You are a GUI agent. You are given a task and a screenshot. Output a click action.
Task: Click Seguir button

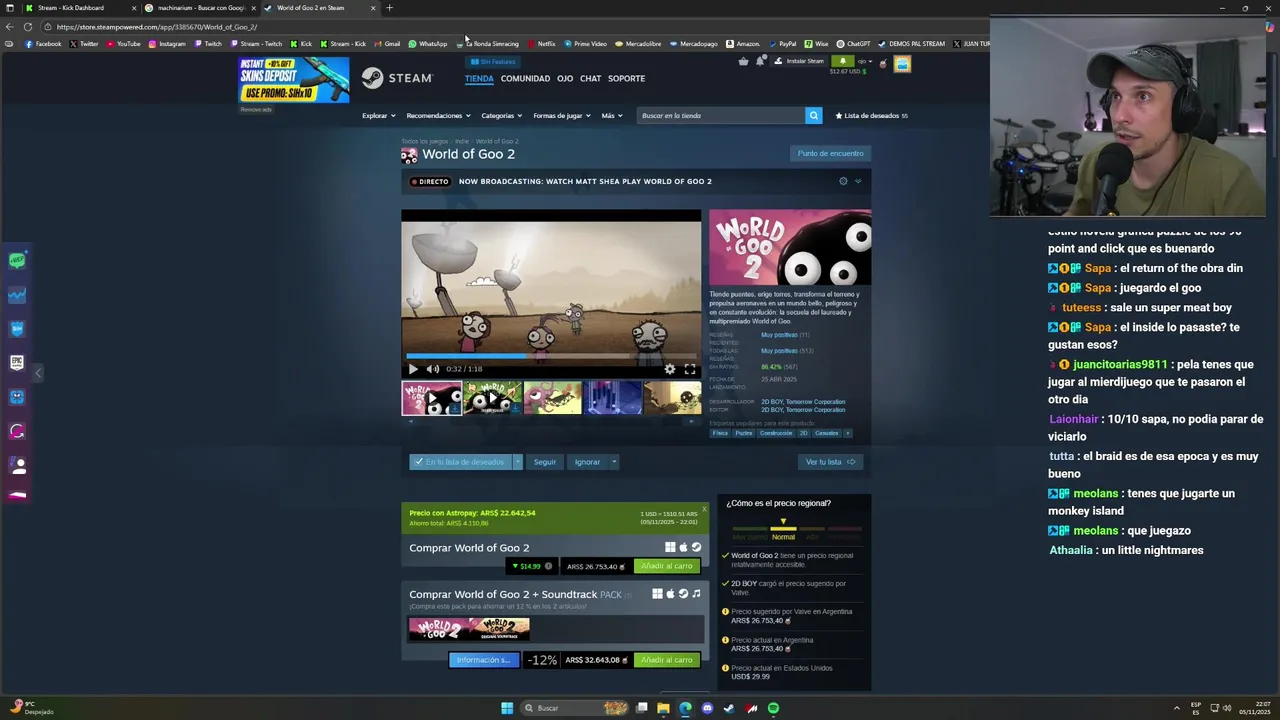pos(544,462)
